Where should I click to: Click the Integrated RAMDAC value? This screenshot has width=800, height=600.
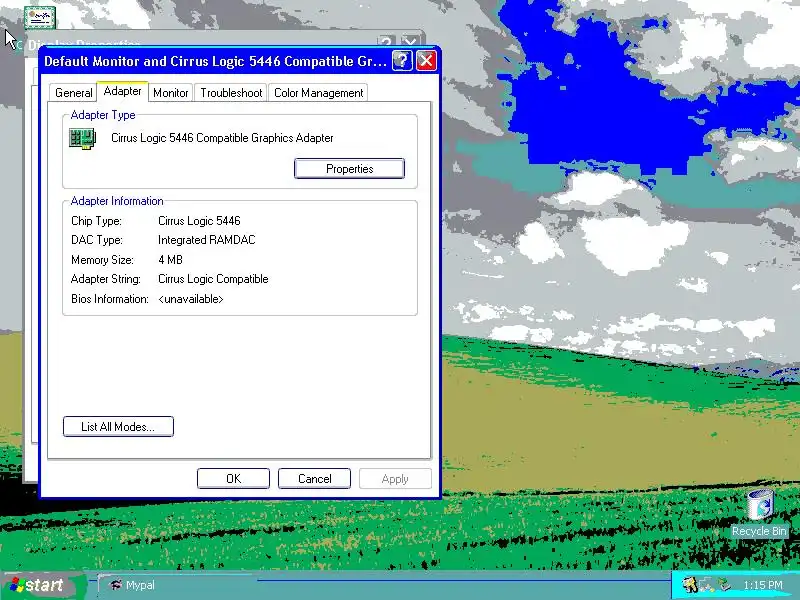[x=207, y=240]
